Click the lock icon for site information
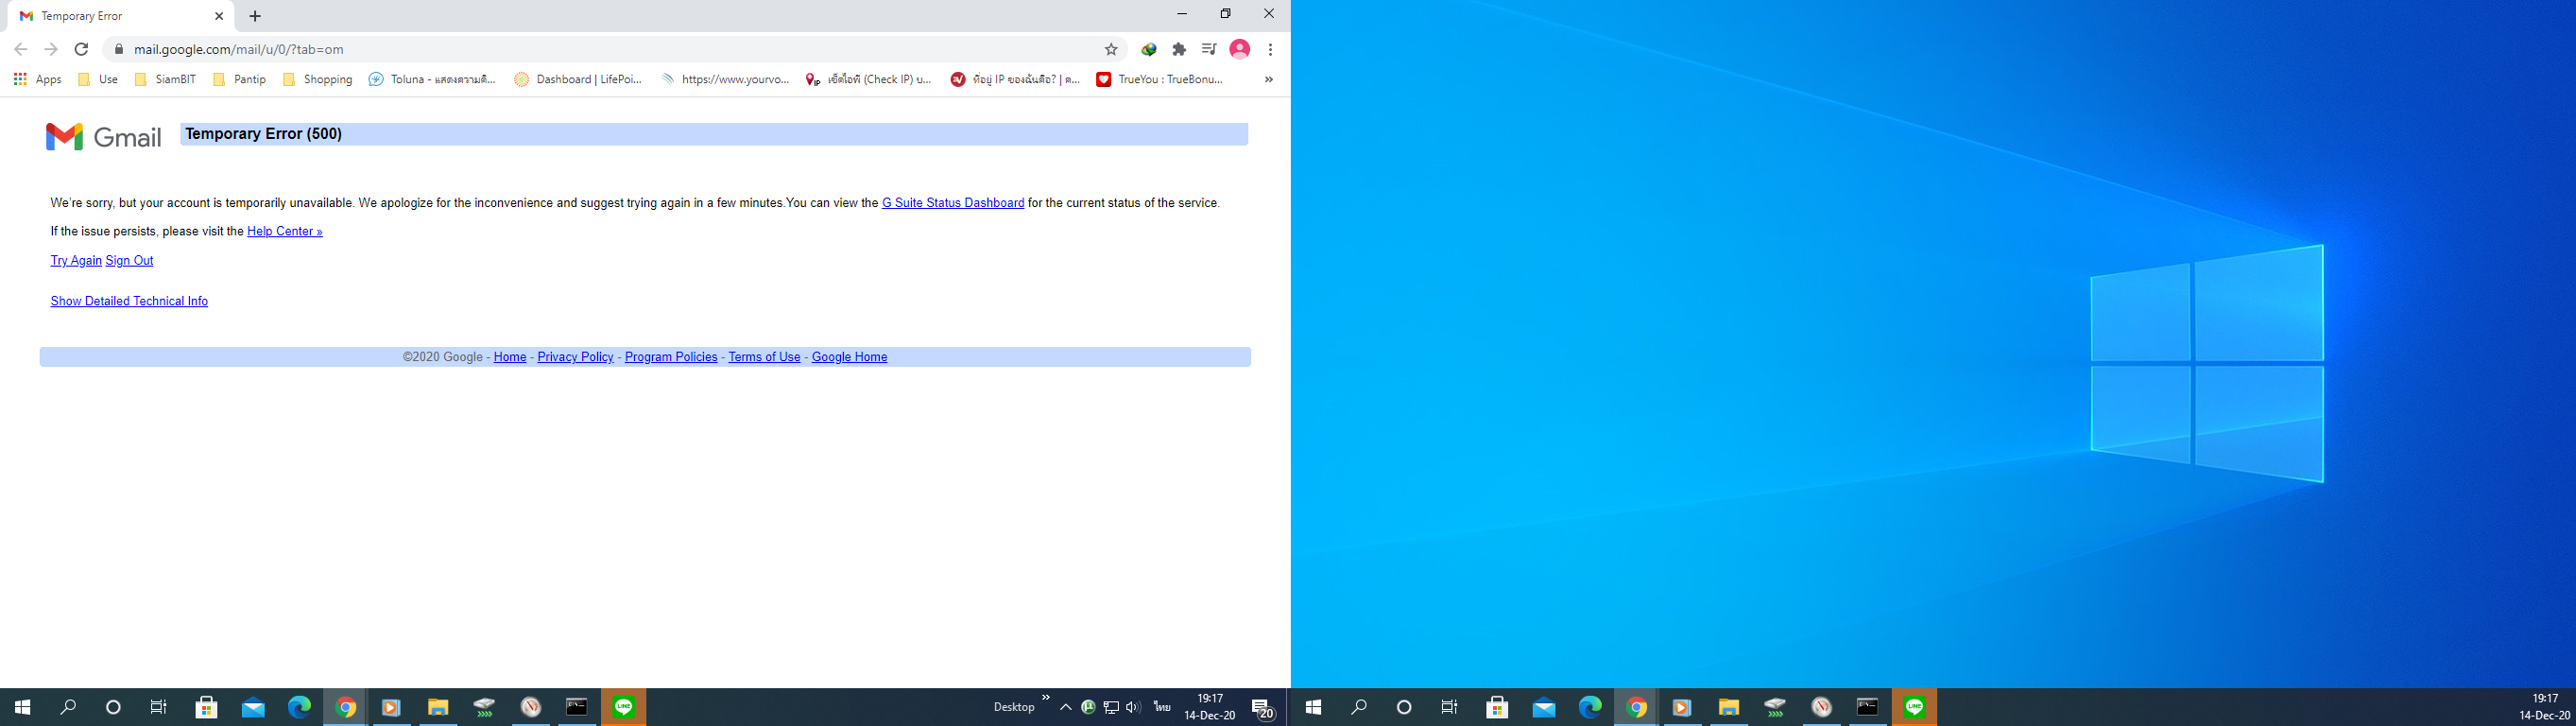Screen dimensions: 2576x726 tap(118, 49)
